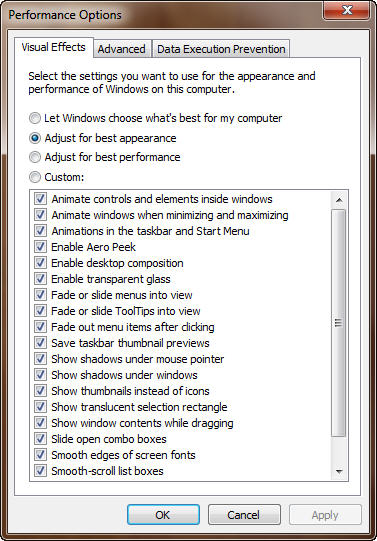Image resolution: width=377 pixels, height=541 pixels.
Task: Switch to the Advanced tab
Action: (x=121, y=49)
